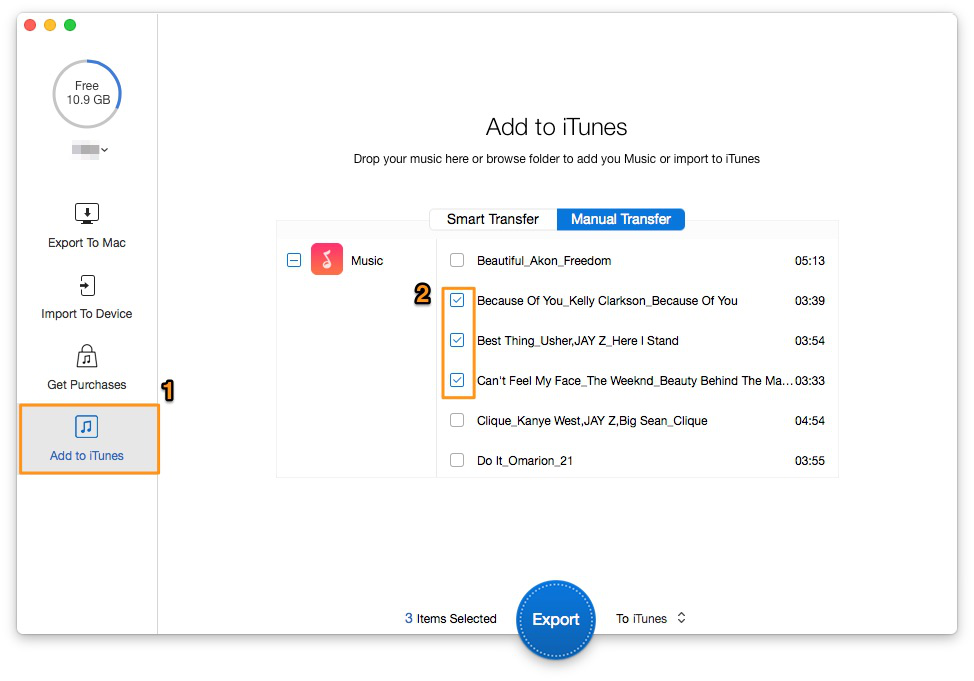Maximize the window with green button

pyautogui.click(x=70, y=25)
